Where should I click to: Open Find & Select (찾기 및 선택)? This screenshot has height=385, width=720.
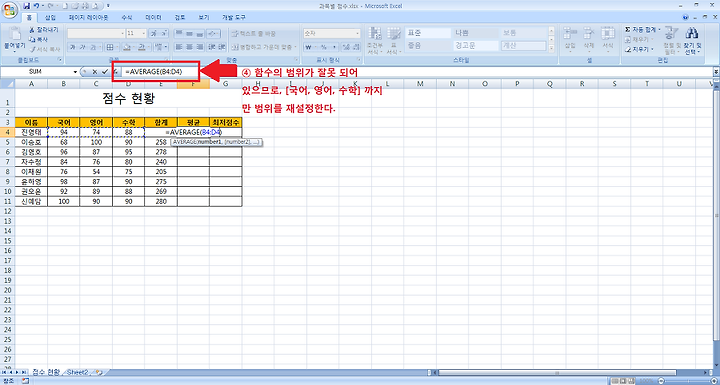[692, 40]
